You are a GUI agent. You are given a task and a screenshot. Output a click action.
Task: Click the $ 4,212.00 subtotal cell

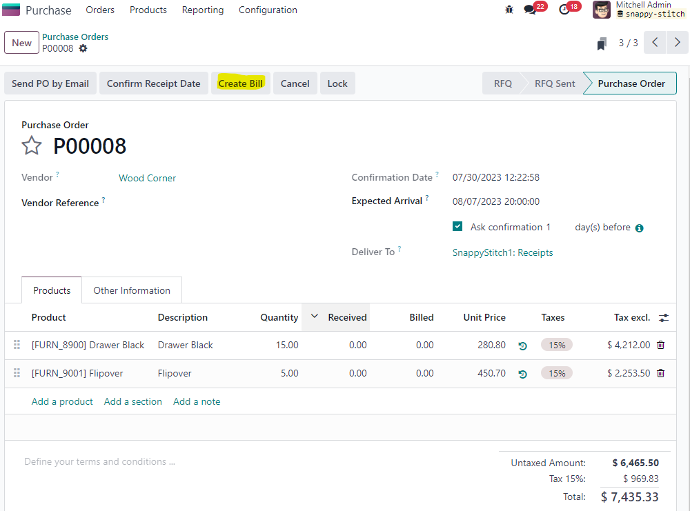pos(628,345)
